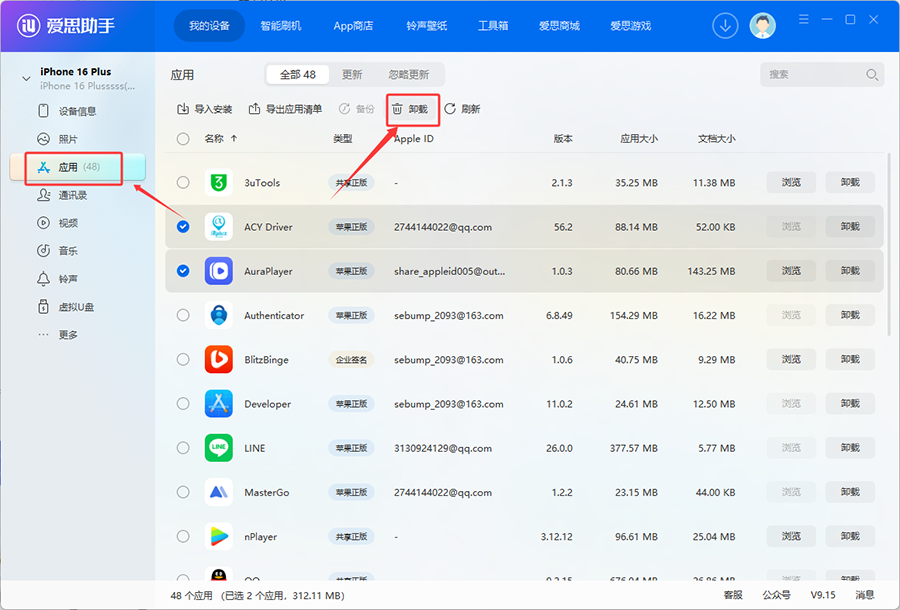Select 应用 (48) in the sidebar
900x610 pixels.
pyautogui.click(x=77, y=167)
